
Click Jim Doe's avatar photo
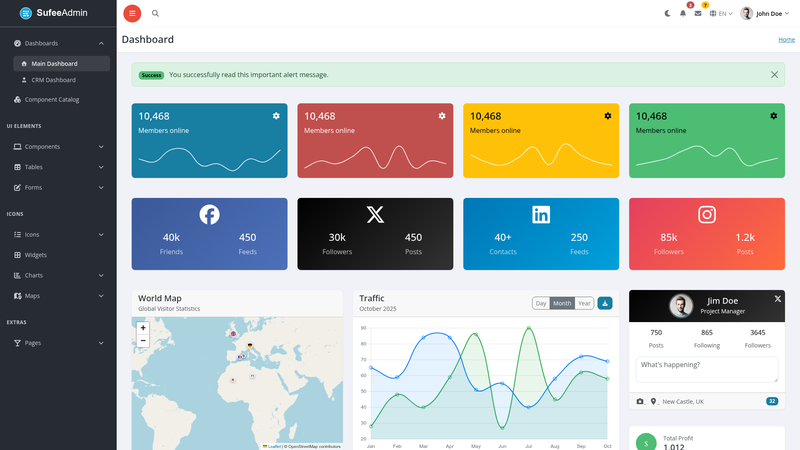[x=681, y=306]
